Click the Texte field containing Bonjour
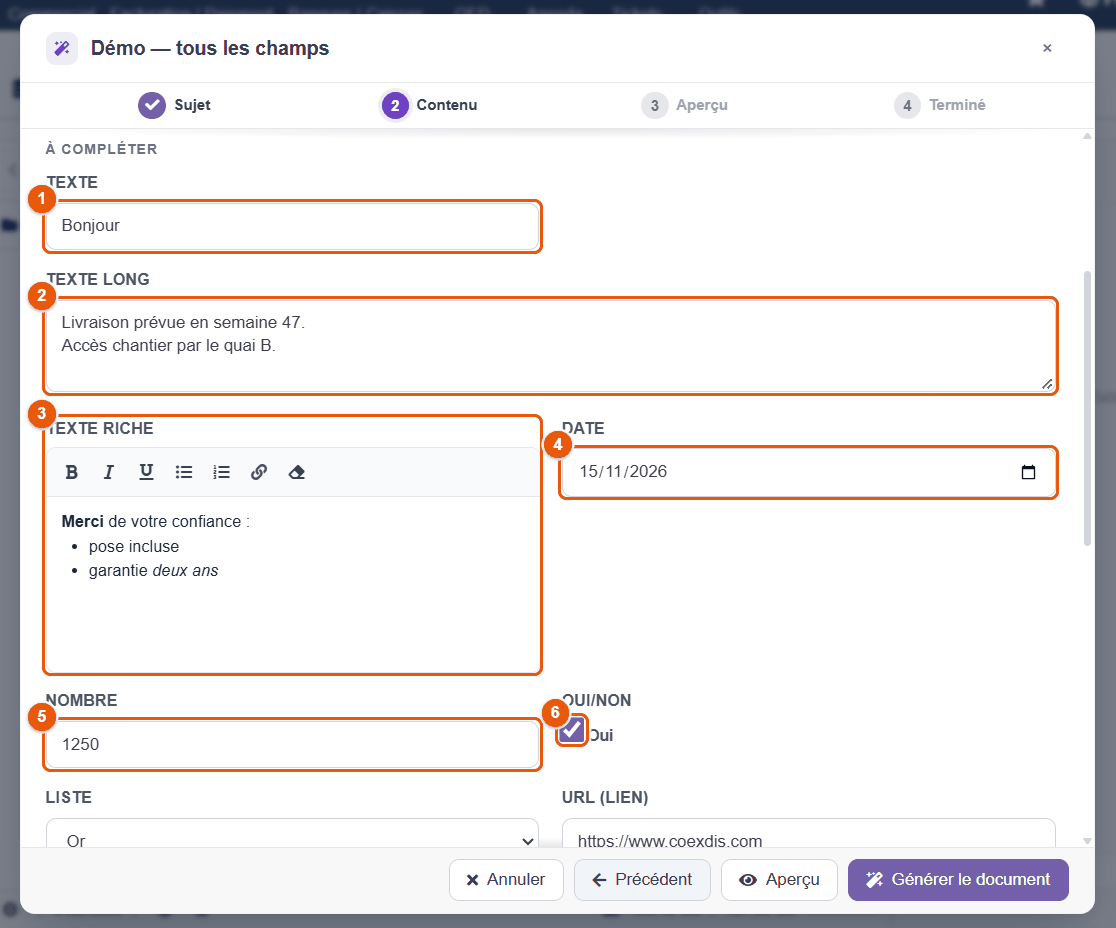Image resolution: width=1116 pixels, height=928 pixels. tap(293, 226)
